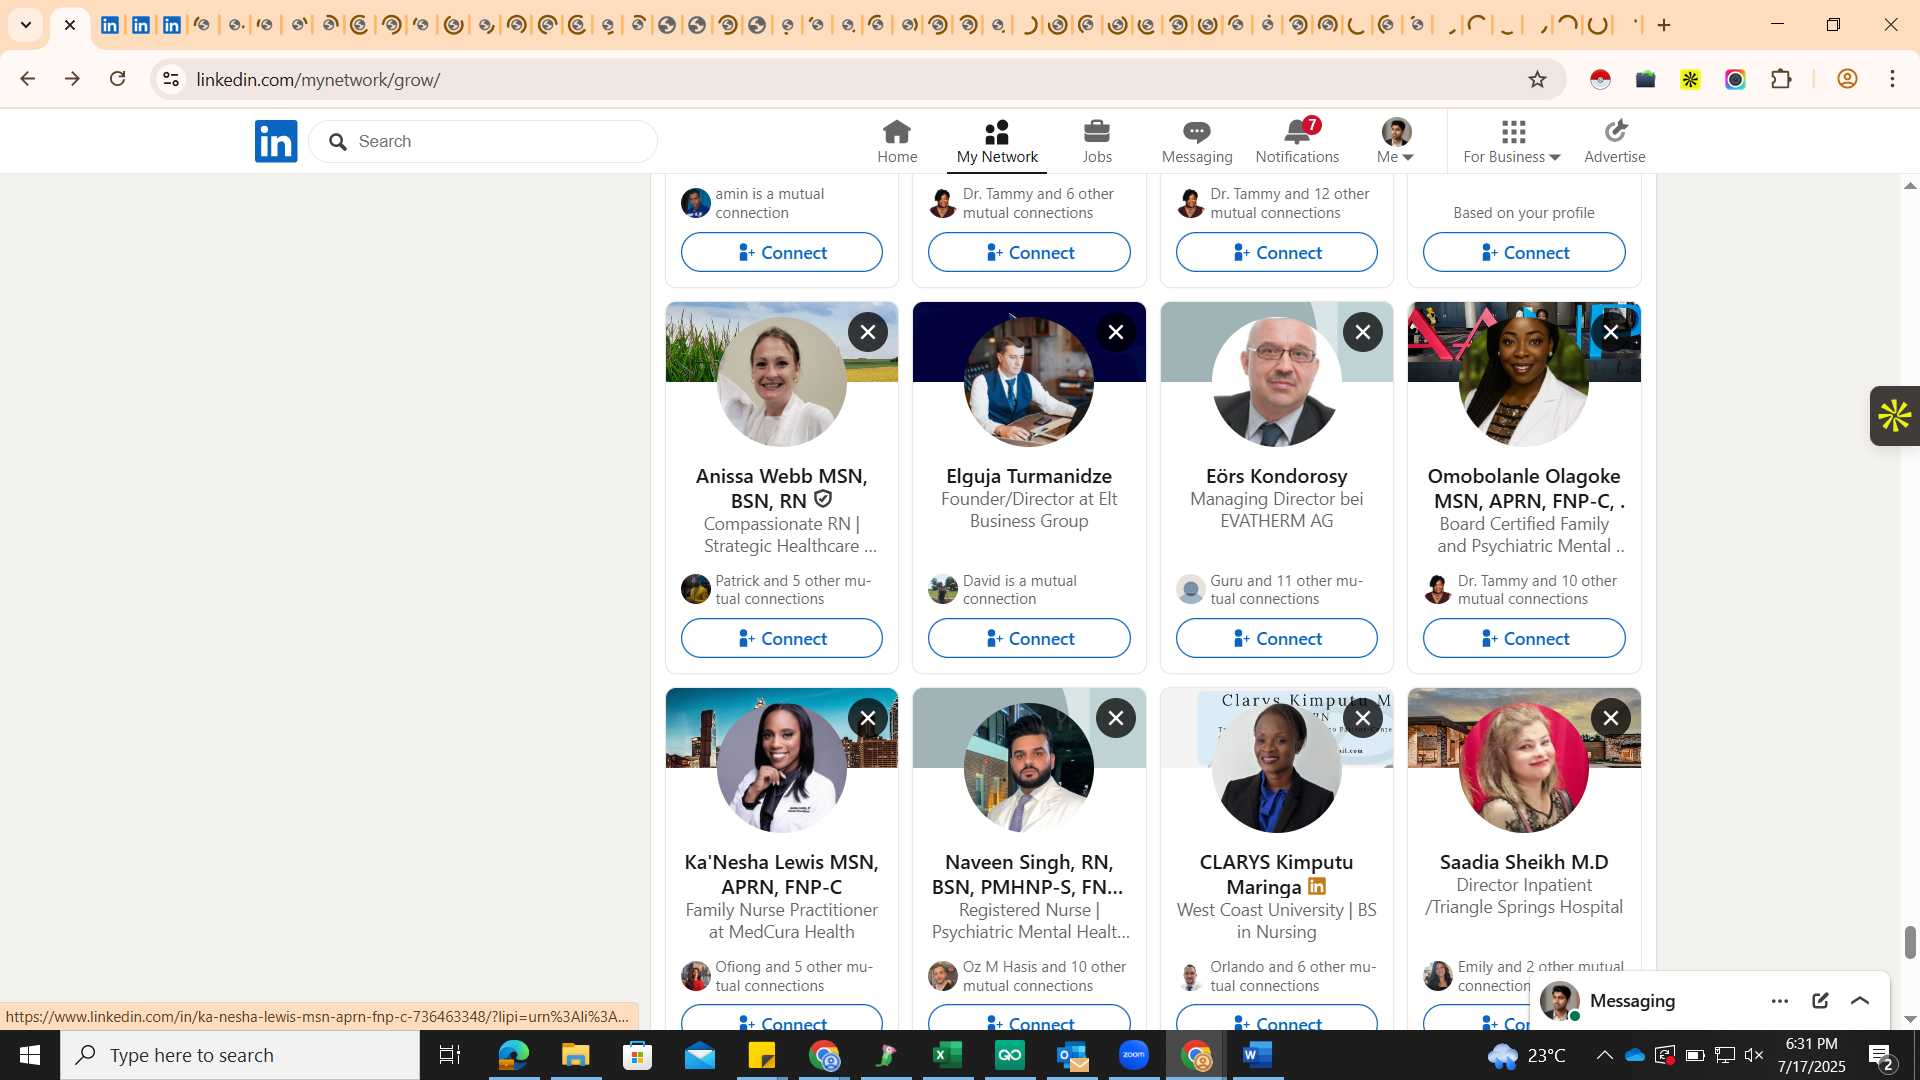Dismiss Saadia Sheikh suggestion card
Viewport: 1920px width, 1080px height.
click(1611, 718)
